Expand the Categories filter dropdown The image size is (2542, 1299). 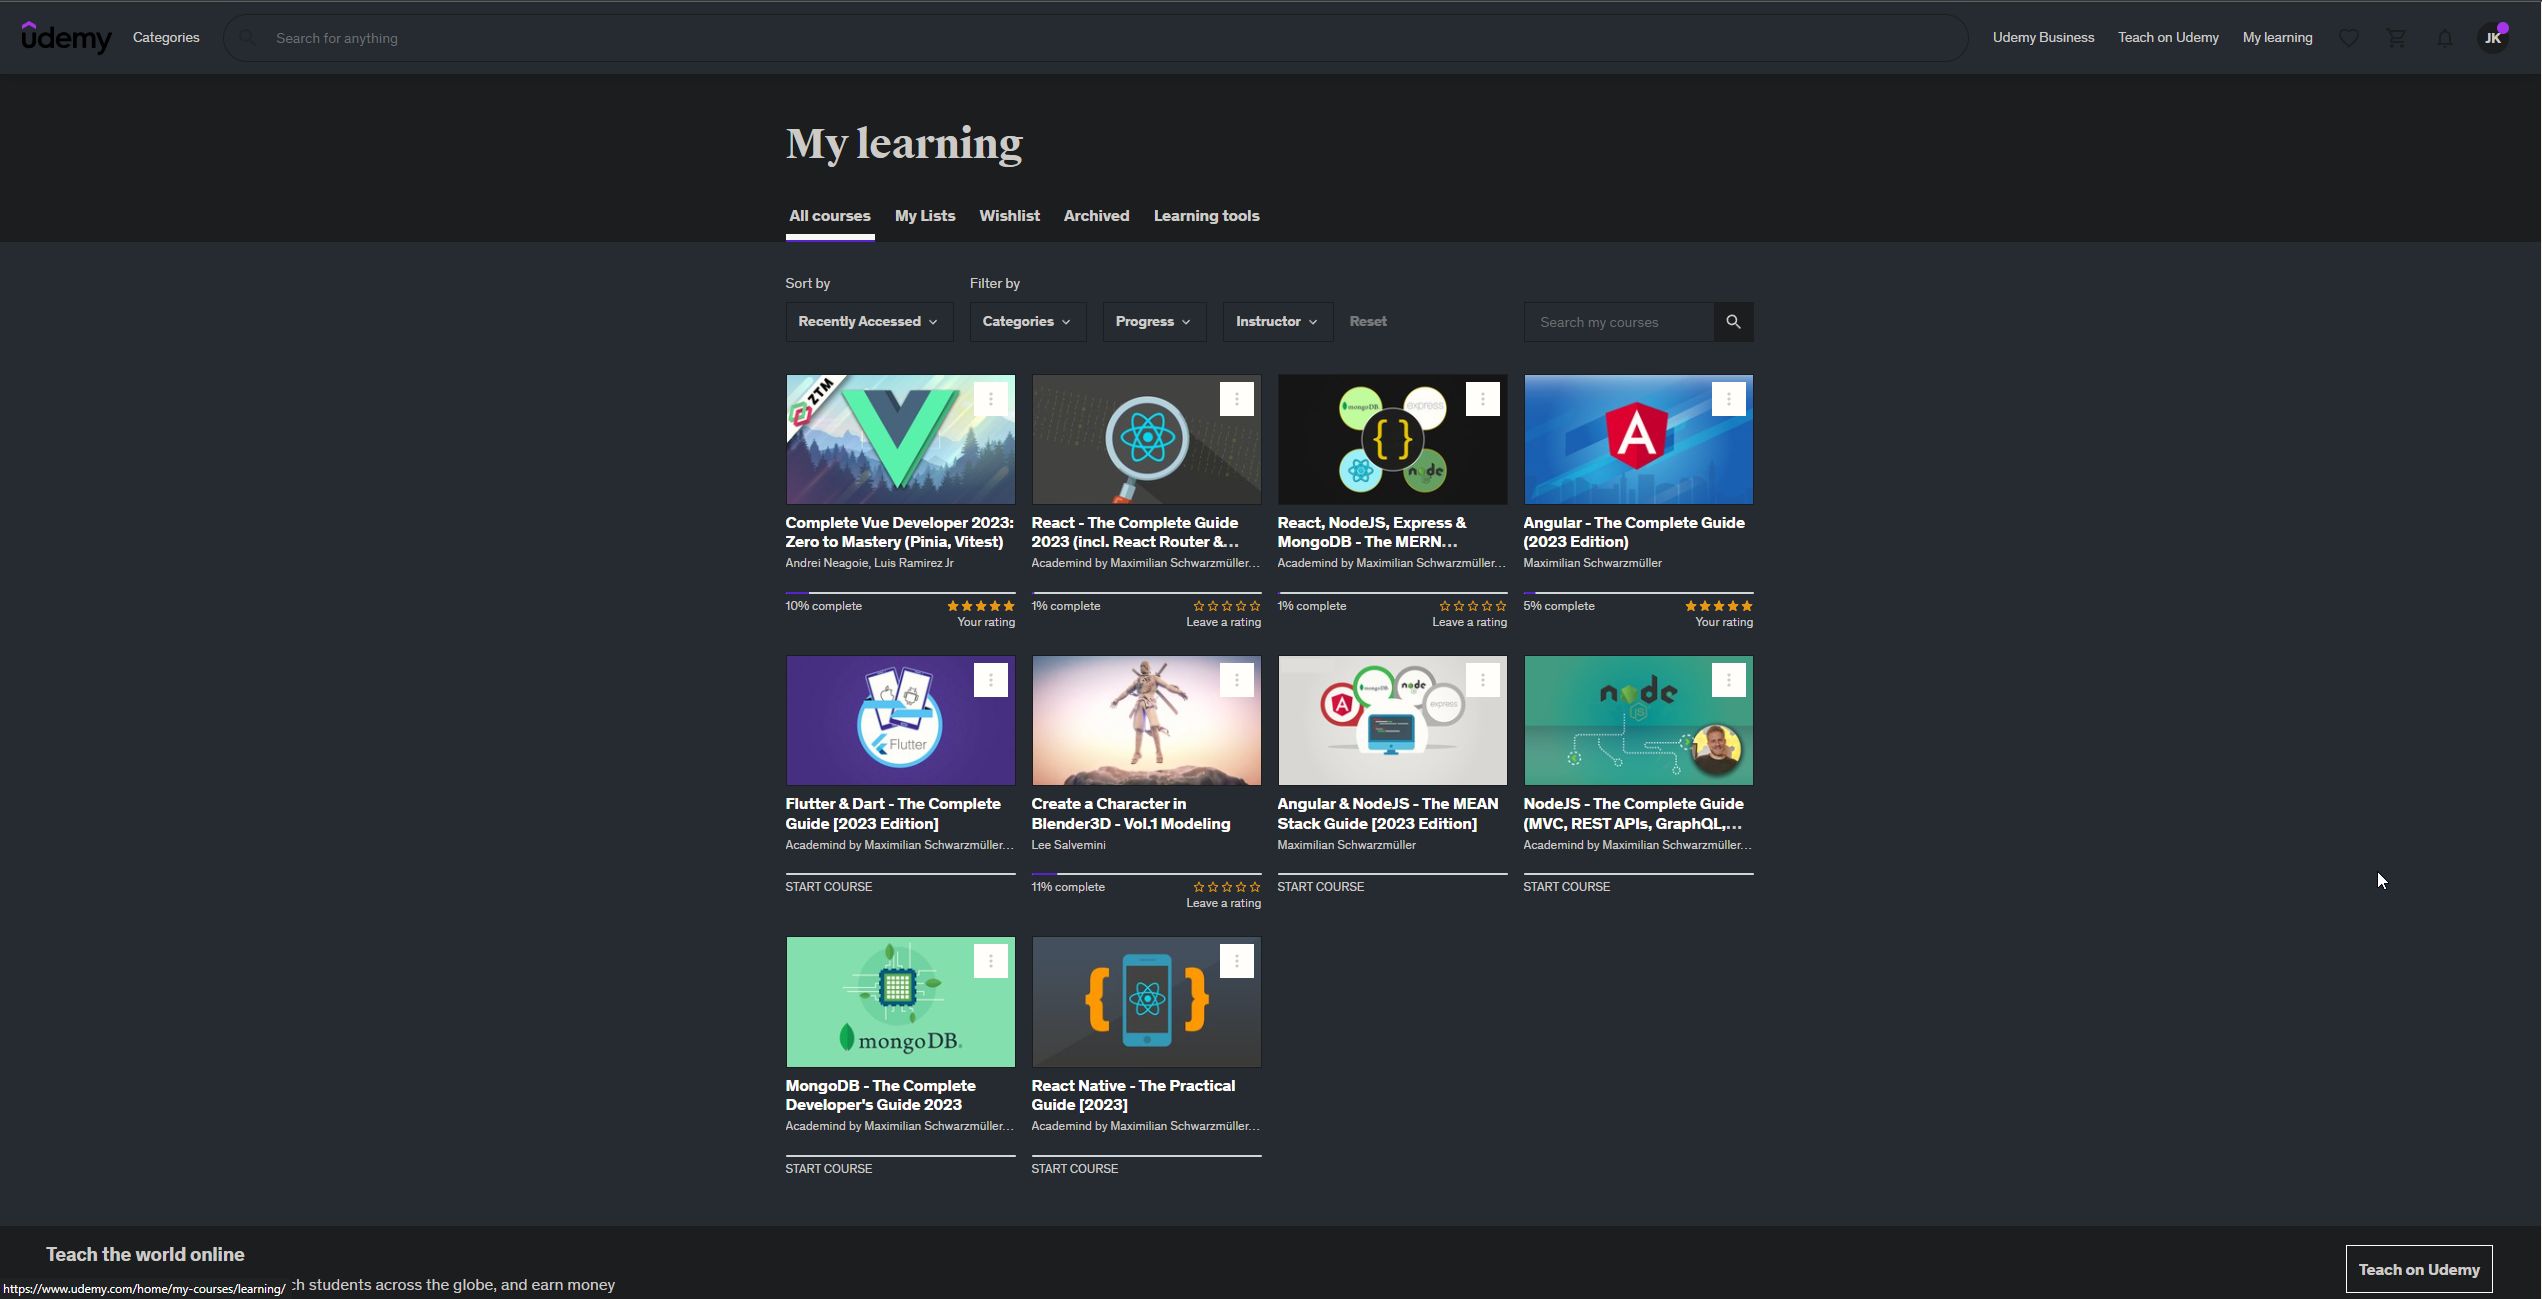[x=1025, y=320]
